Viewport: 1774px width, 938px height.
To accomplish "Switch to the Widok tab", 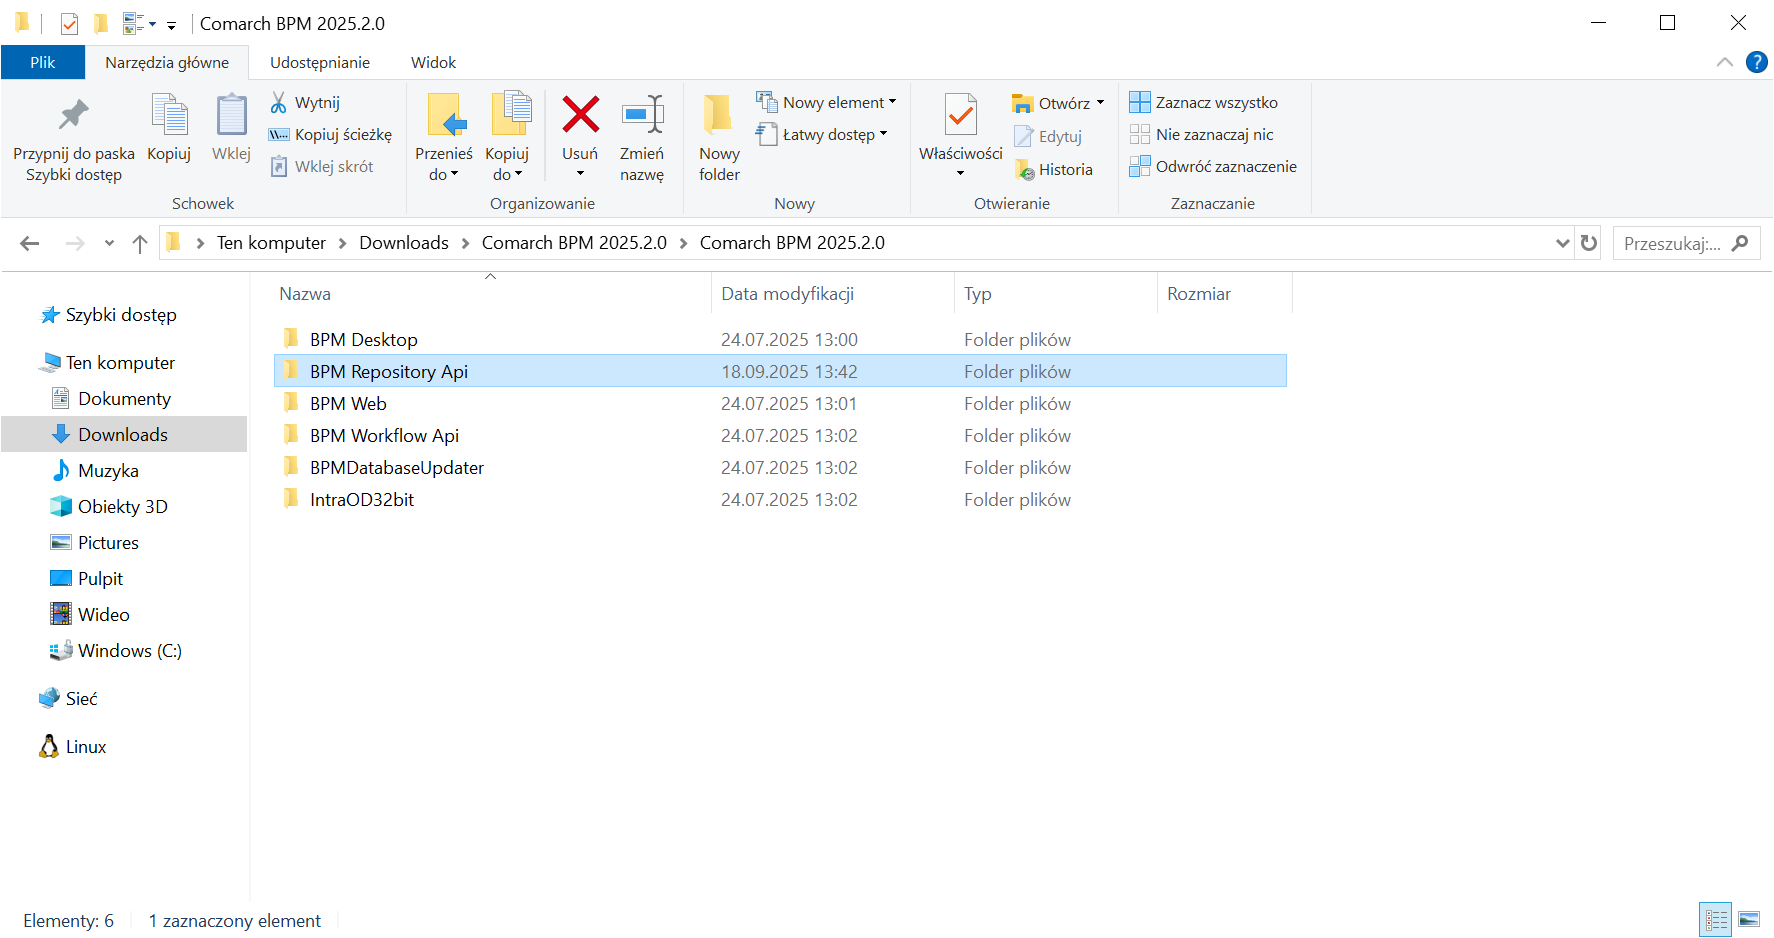I will [x=433, y=62].
